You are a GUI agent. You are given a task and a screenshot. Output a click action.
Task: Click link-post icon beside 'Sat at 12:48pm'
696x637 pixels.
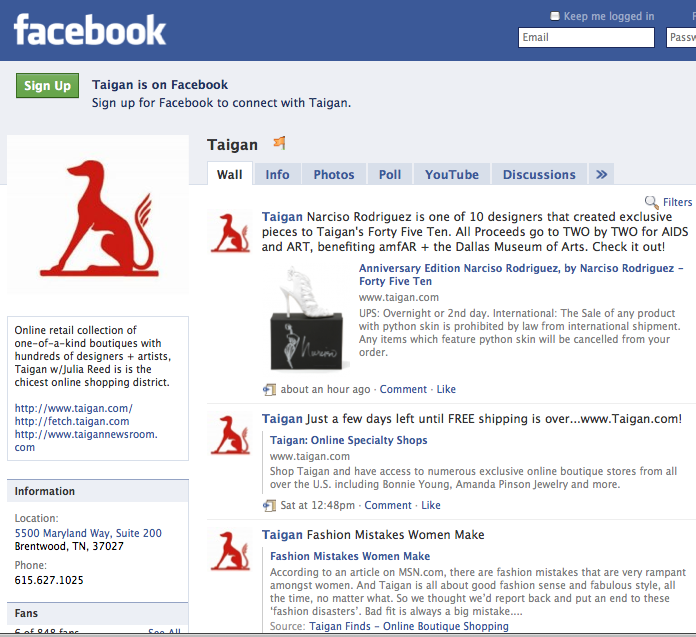[x=269, y=505]
